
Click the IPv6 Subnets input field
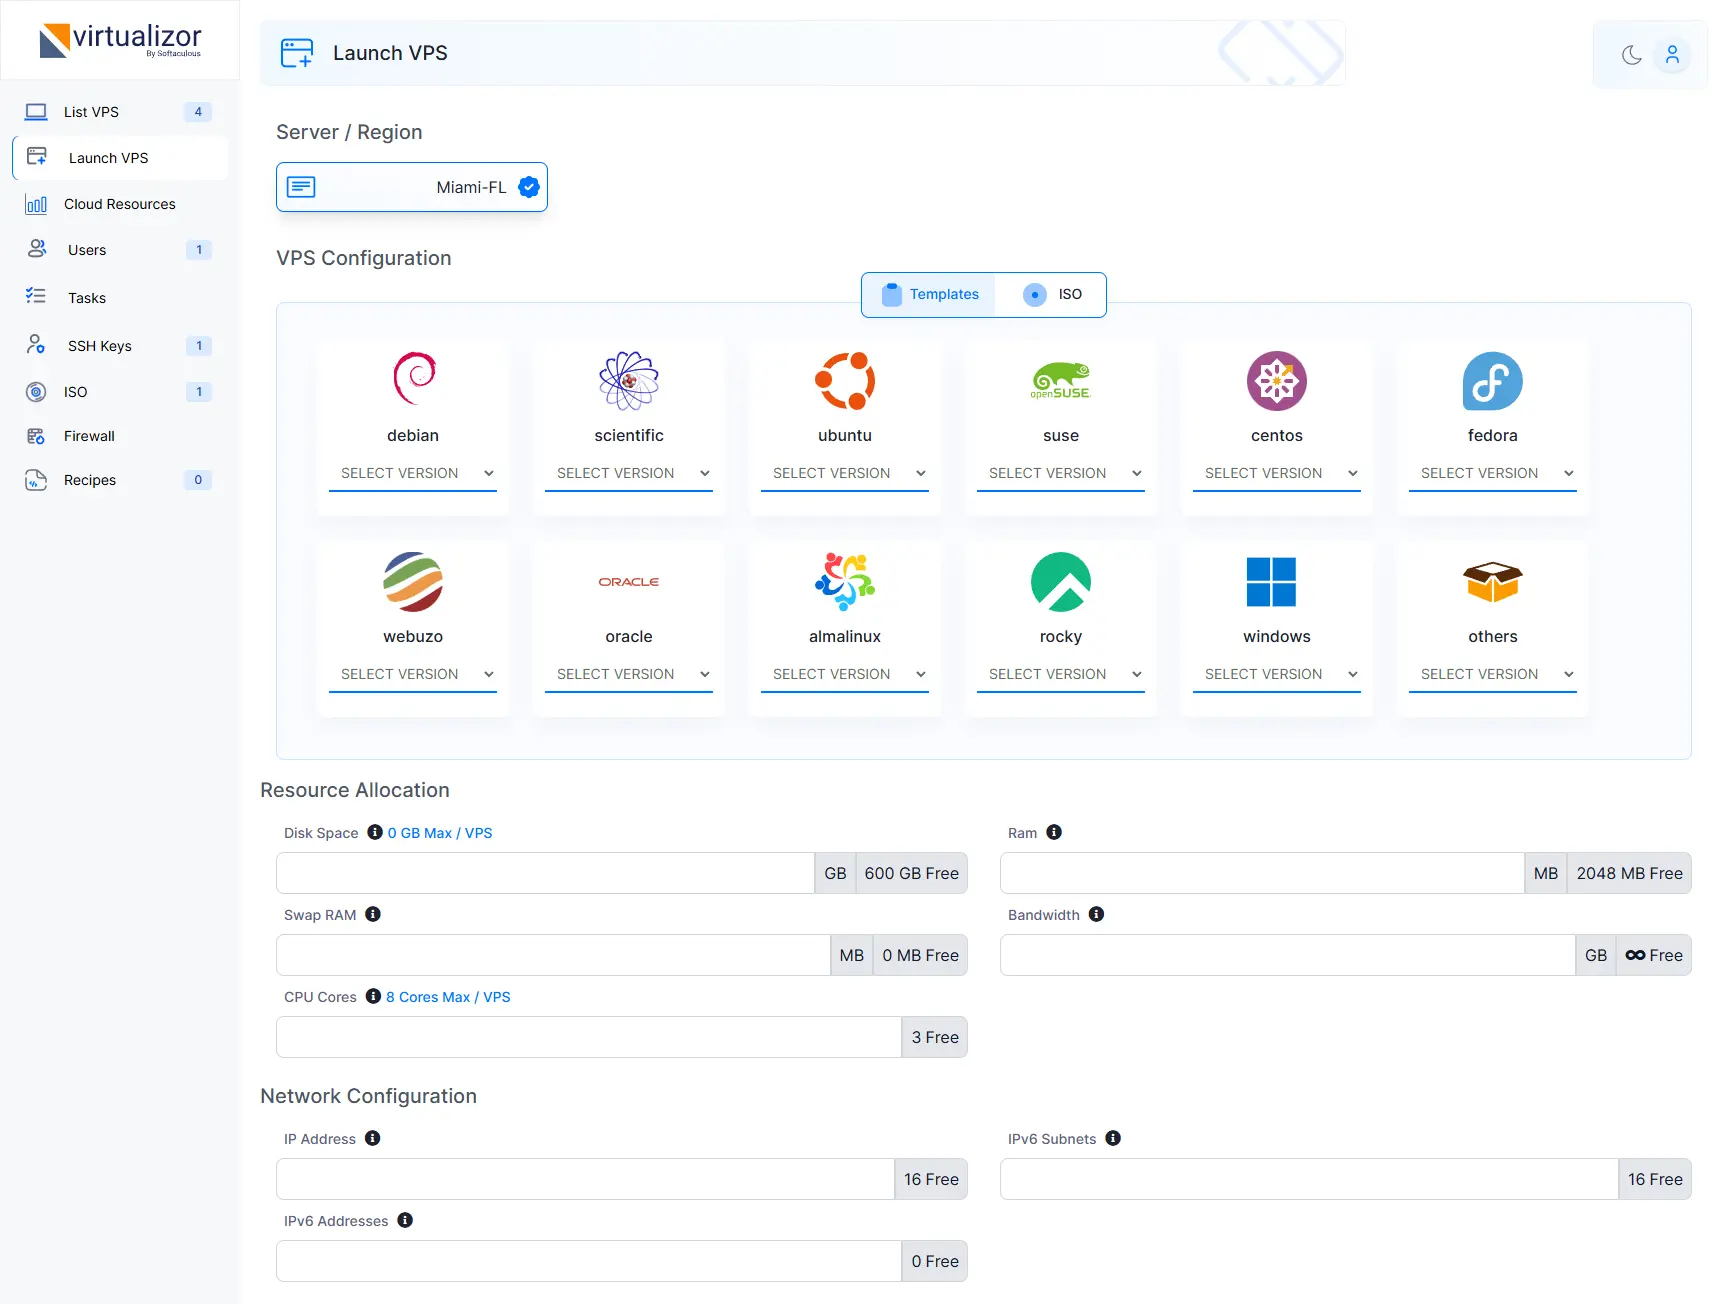click(1309, 1179)
